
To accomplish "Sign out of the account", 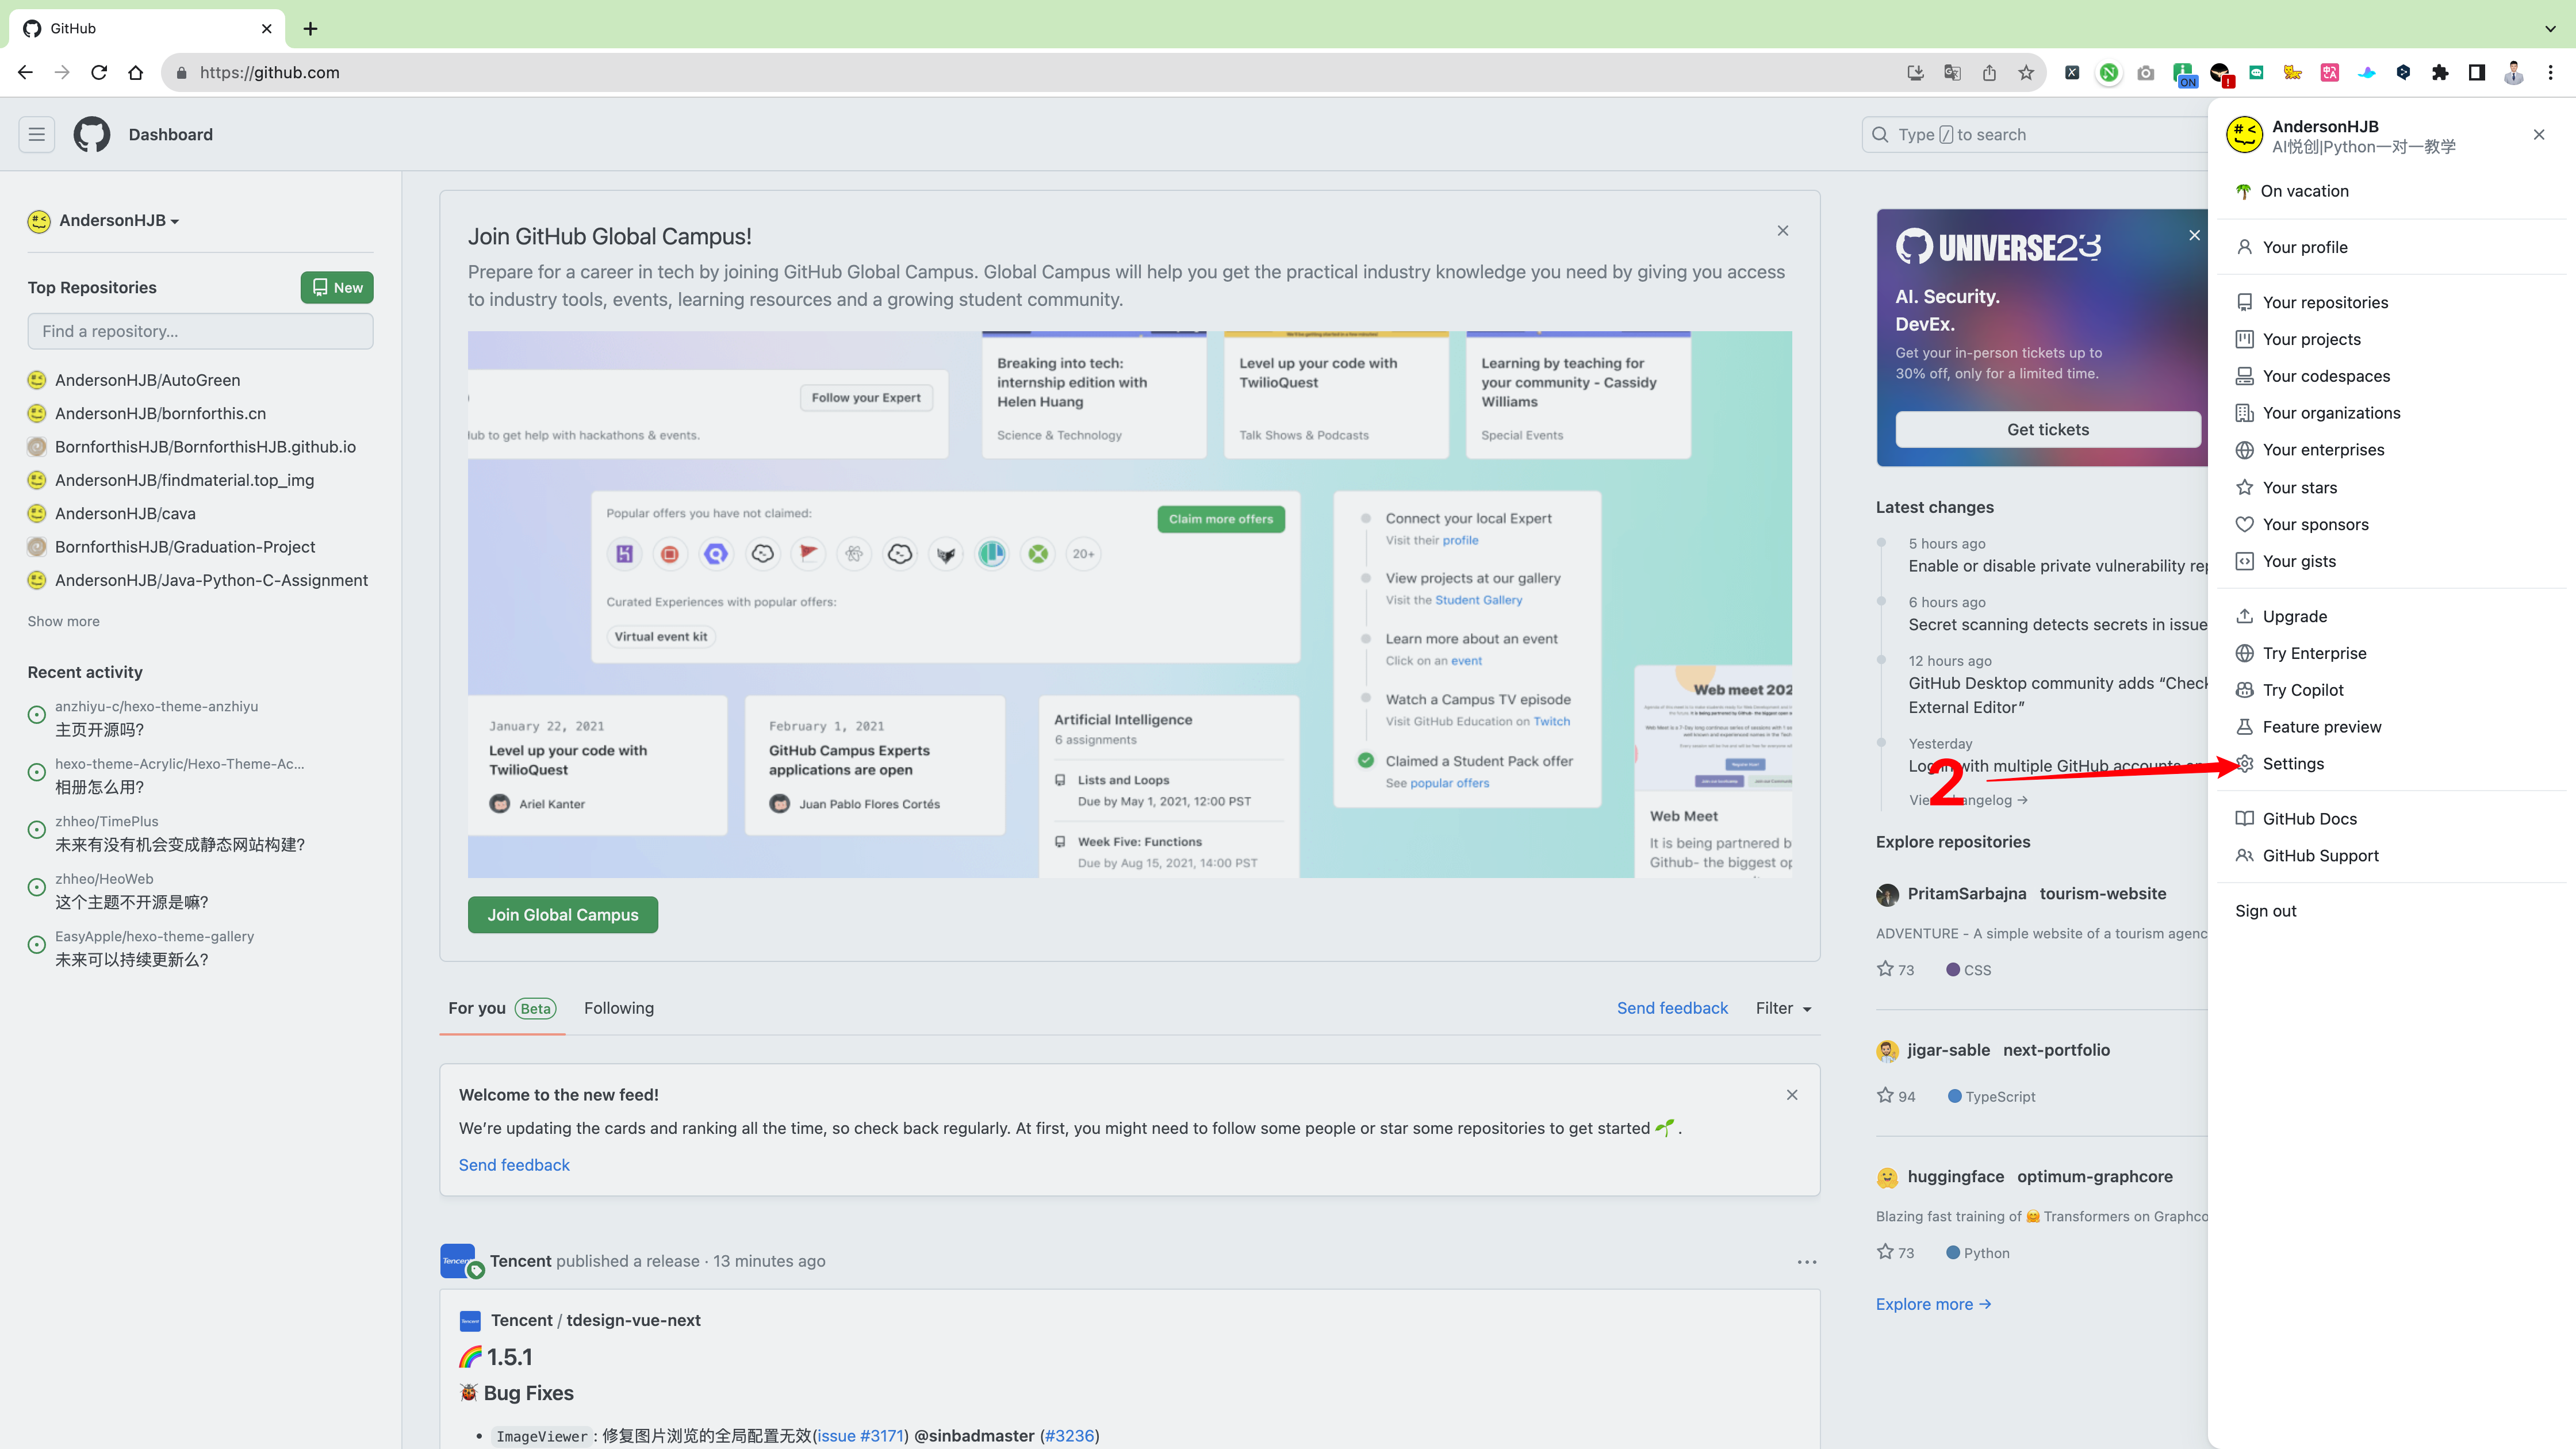I will [2391, 911].
